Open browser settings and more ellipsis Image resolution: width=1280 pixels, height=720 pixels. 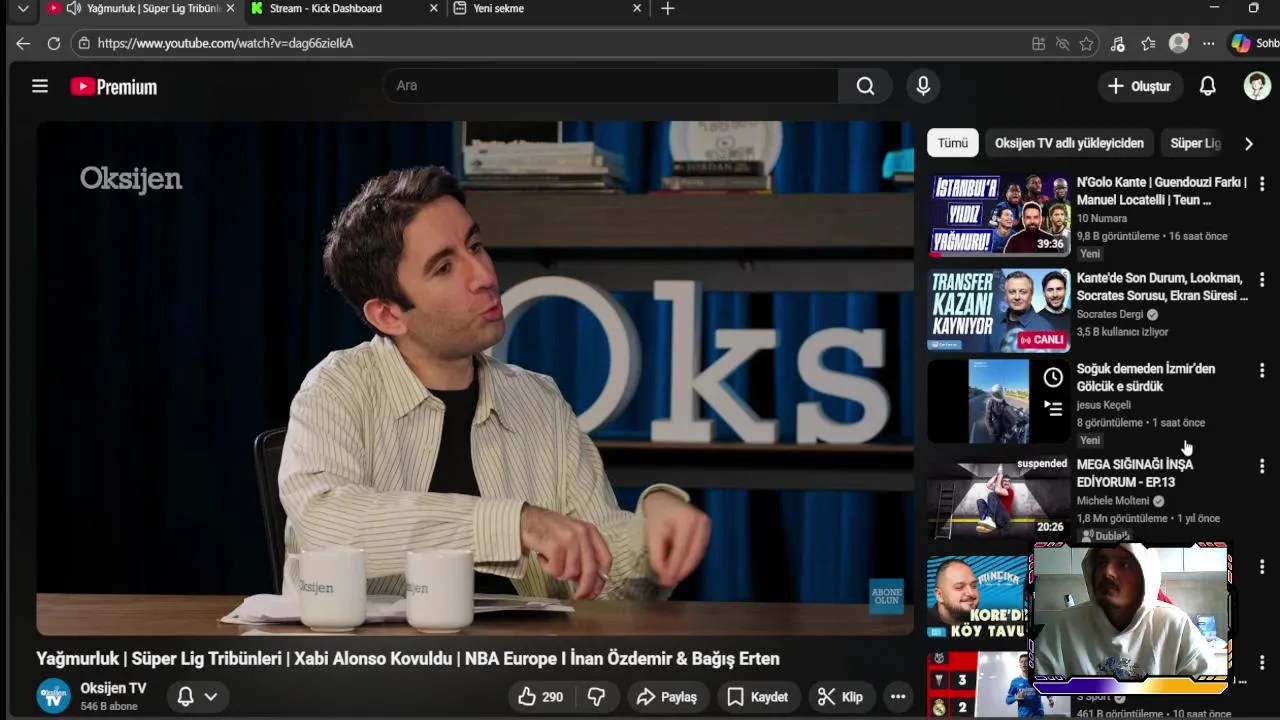1209,43
